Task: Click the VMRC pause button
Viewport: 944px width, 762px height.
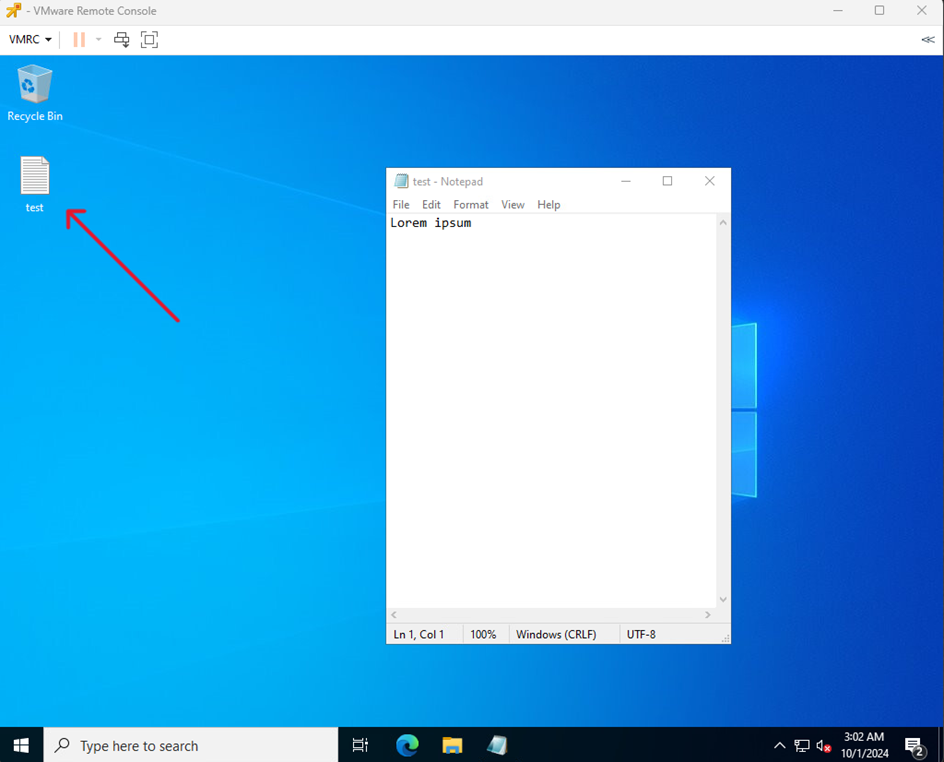Action: [x=79, y=40]
